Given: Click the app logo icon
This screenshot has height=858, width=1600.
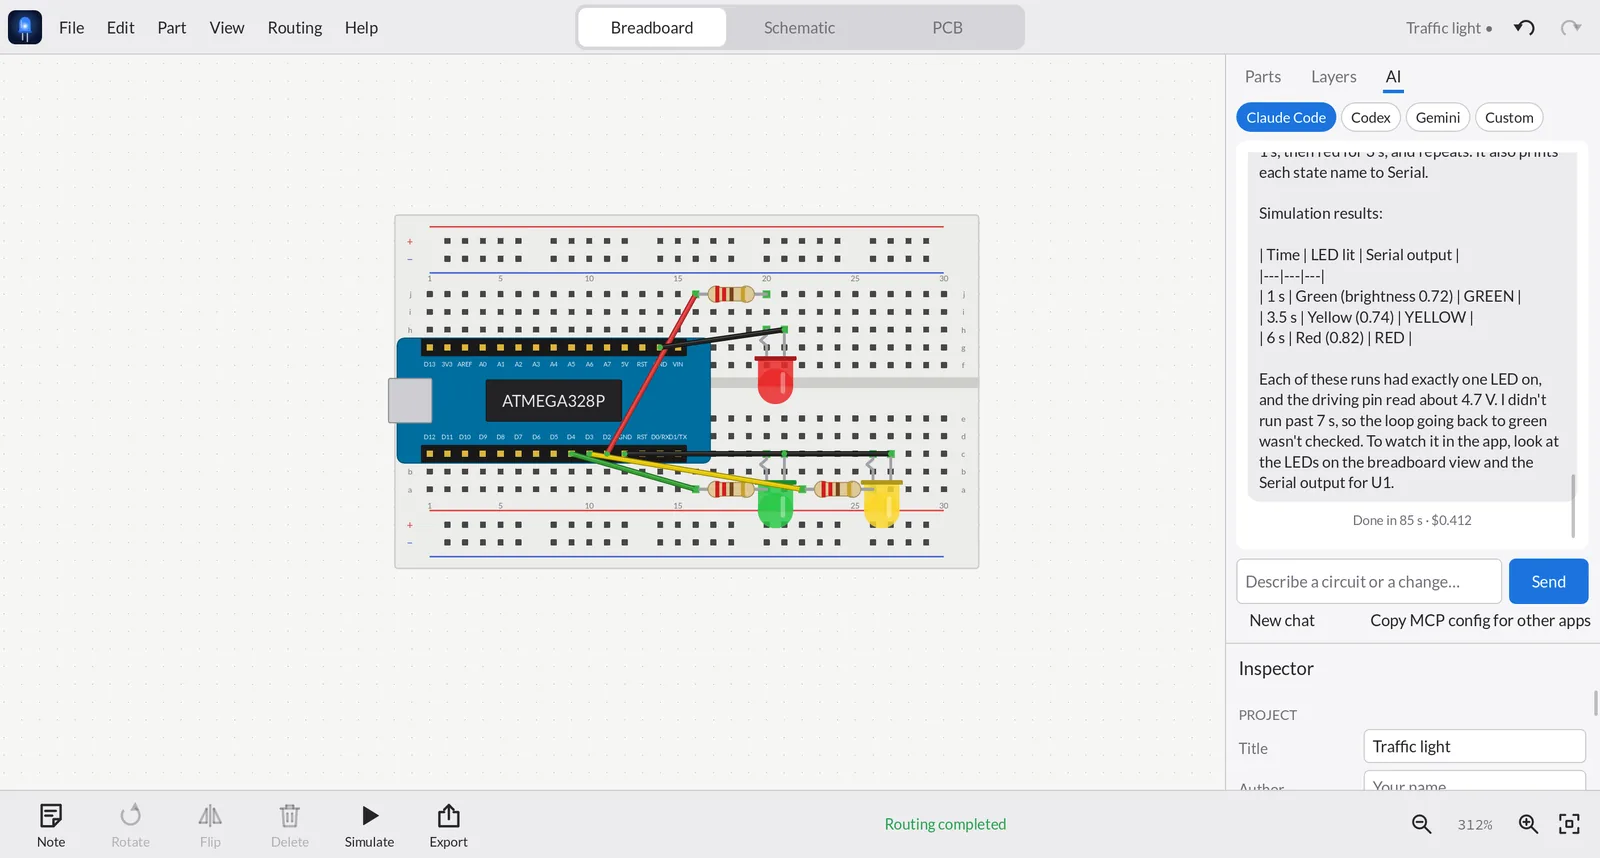Looking at the screenshot, I should coord(25,27).
